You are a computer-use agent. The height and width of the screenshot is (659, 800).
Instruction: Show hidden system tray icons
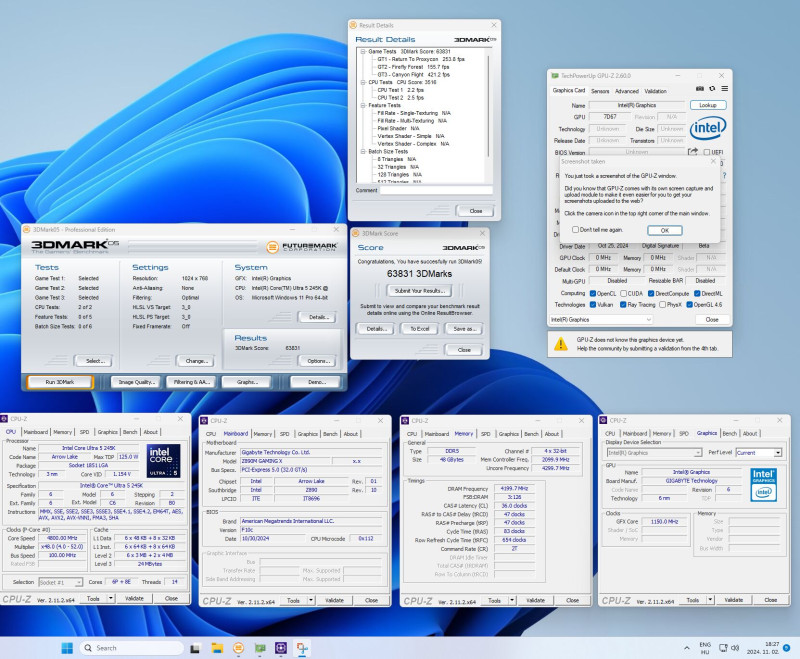tap(687, 648)
